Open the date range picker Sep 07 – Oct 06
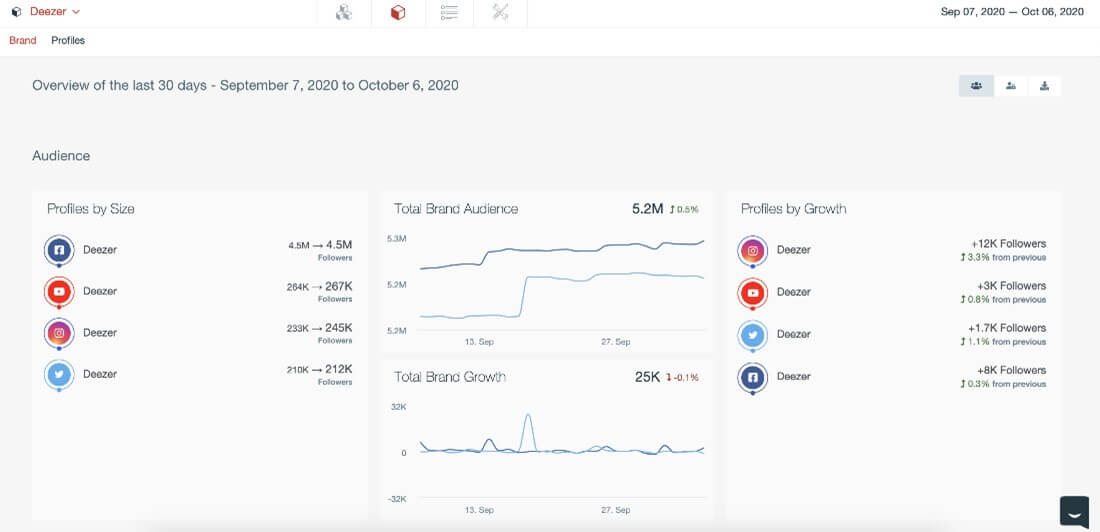The width and height of the screenshot is (1100, 532). [1012, 12]
